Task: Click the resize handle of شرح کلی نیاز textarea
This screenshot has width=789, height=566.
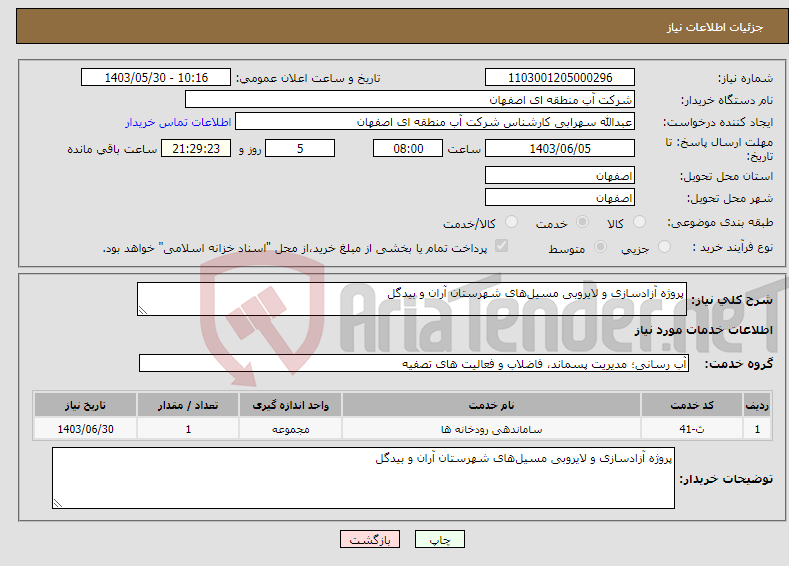Action: click(142, 310)
